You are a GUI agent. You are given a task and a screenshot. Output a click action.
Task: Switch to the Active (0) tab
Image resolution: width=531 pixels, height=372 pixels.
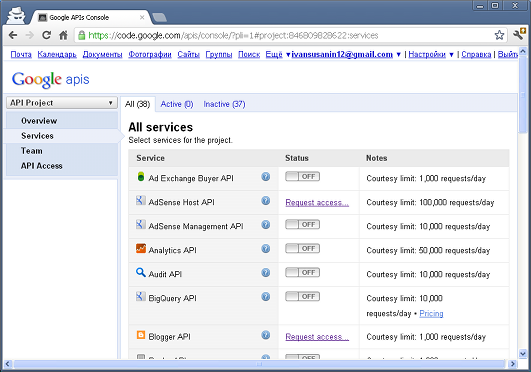[x=177, y=104]
